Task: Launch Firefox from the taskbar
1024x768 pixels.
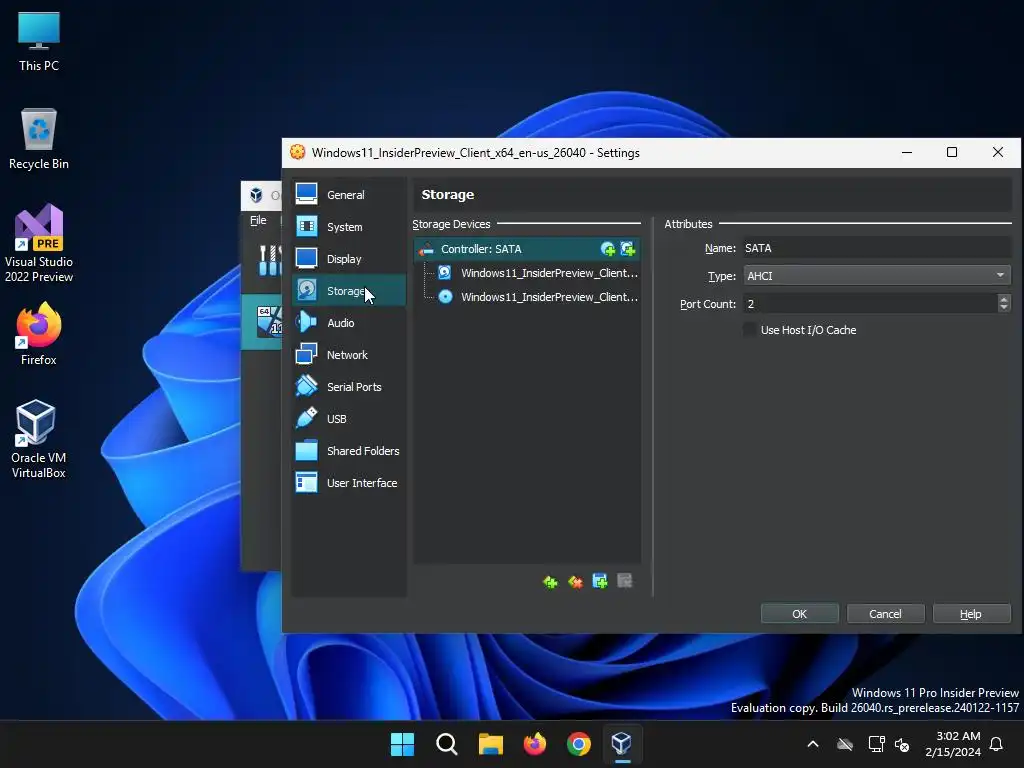Action: (x=535, y=744)
